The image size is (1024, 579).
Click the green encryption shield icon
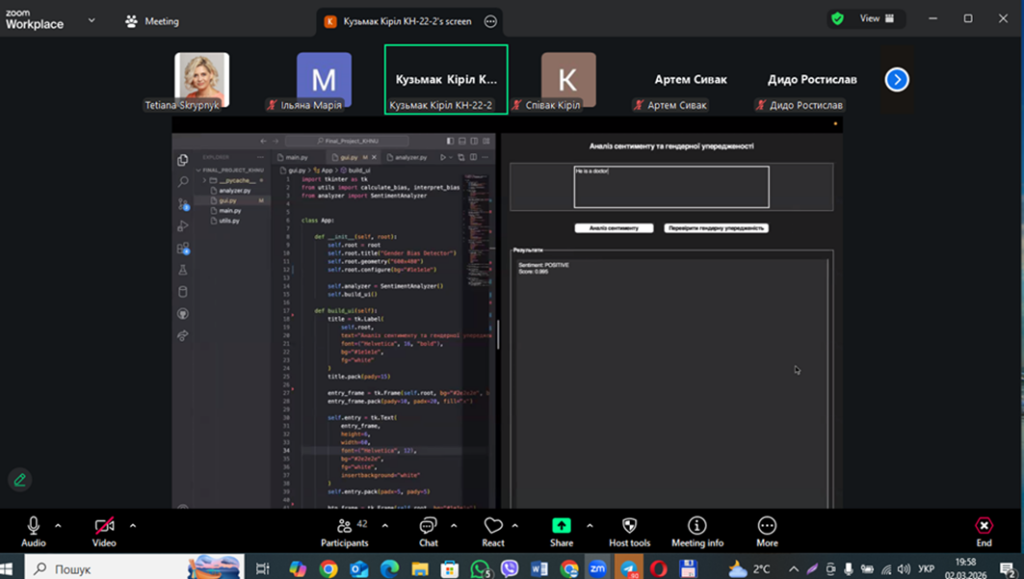(x=837, y=18)
